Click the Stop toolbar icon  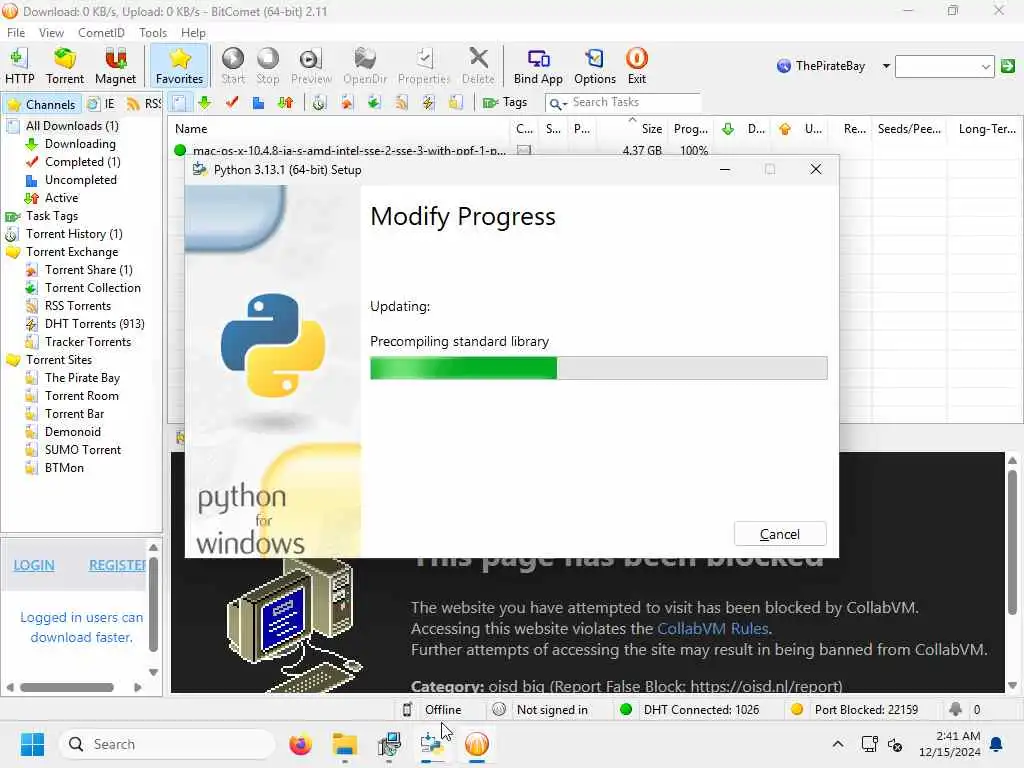pos(267,66)
